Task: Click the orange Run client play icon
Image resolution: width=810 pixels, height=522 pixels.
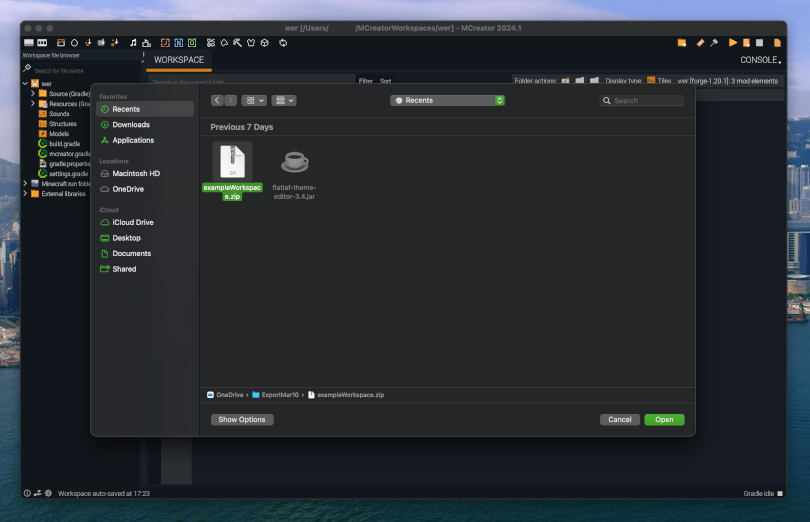Action: 733,43
